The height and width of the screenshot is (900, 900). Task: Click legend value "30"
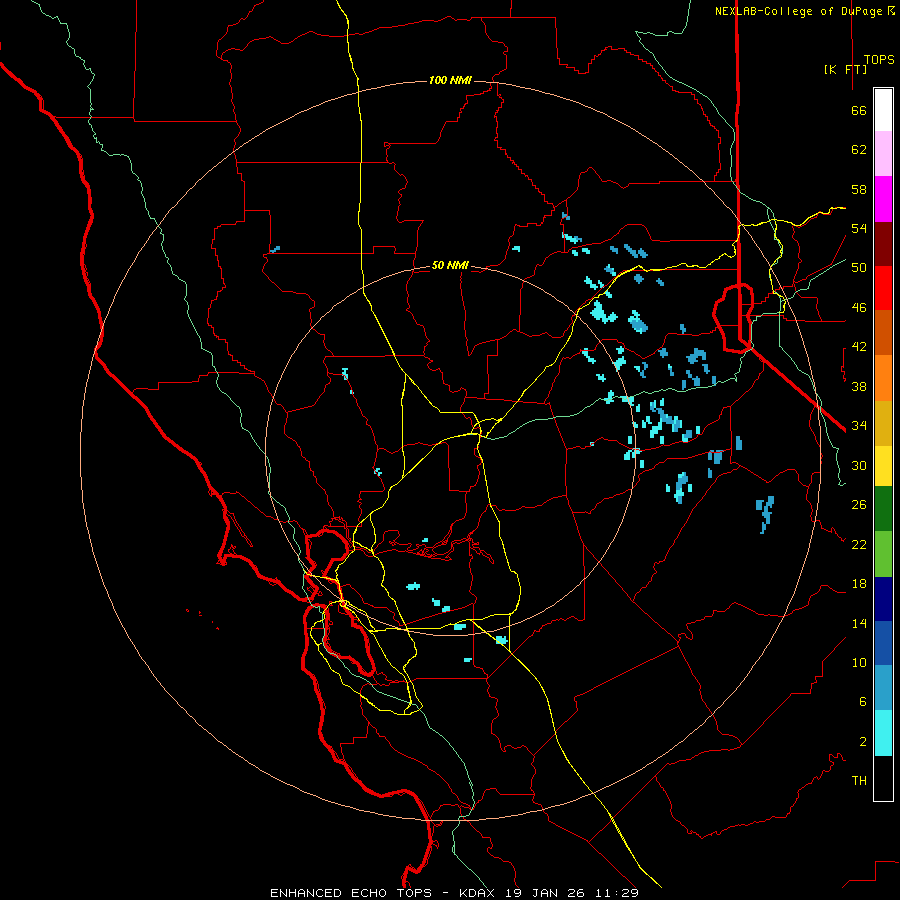[x=859, y=465]
